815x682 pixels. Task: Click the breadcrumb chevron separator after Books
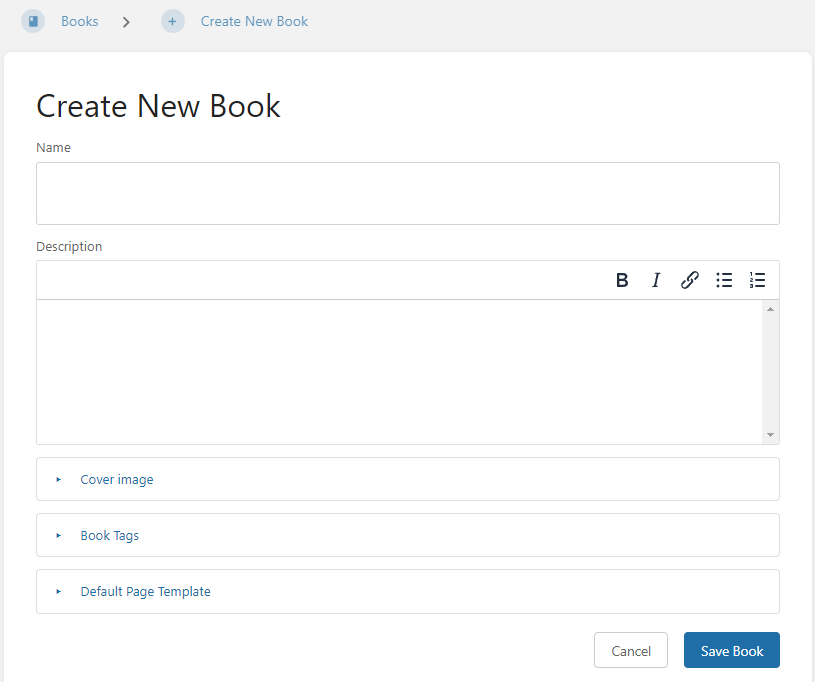click(x=126, y=21)
